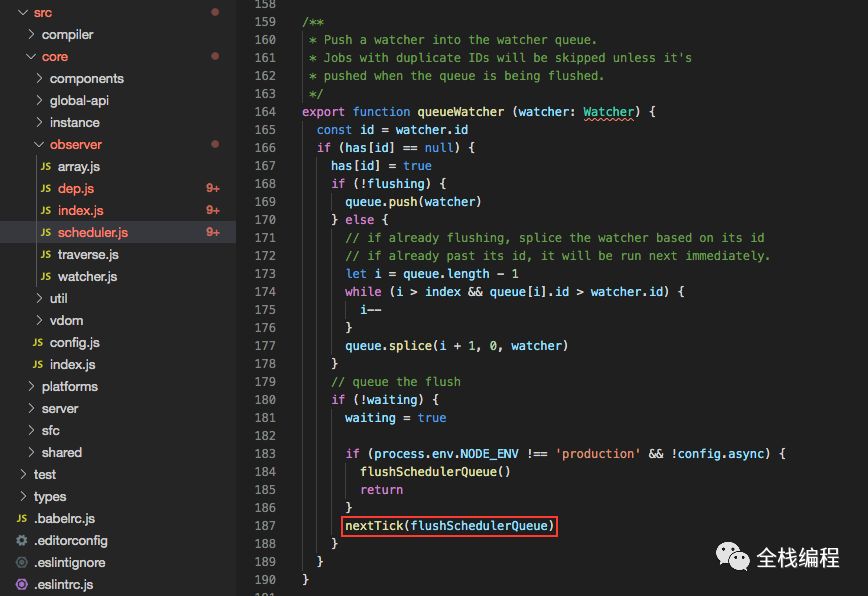Select the src folder label
868x596 pixels.
(x=43, y=12)
